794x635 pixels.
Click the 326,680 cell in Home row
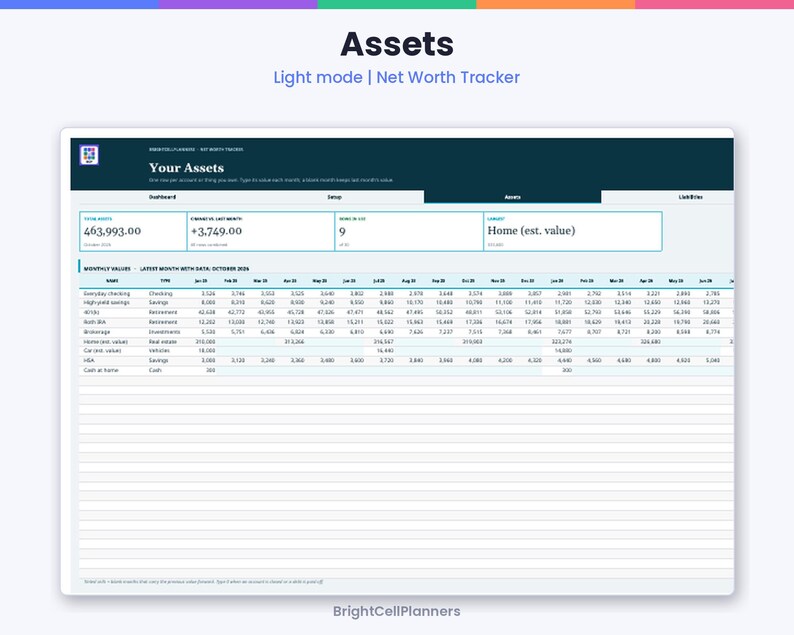(x=650, y=342)
